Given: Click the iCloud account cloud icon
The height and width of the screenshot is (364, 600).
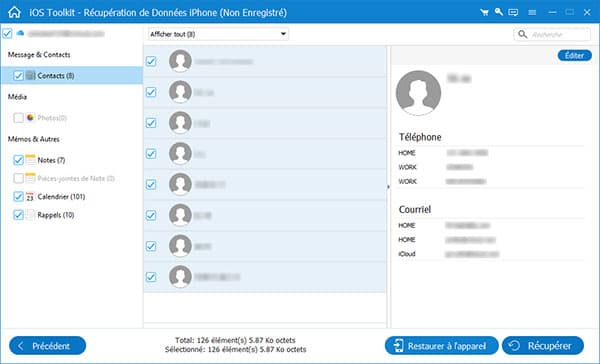Looking at the screenshot, I should [20, 33].
